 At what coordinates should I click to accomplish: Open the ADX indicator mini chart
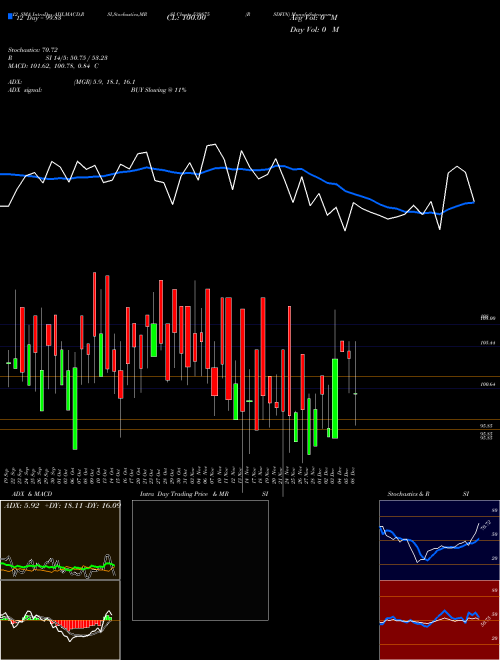coord(60,540)
